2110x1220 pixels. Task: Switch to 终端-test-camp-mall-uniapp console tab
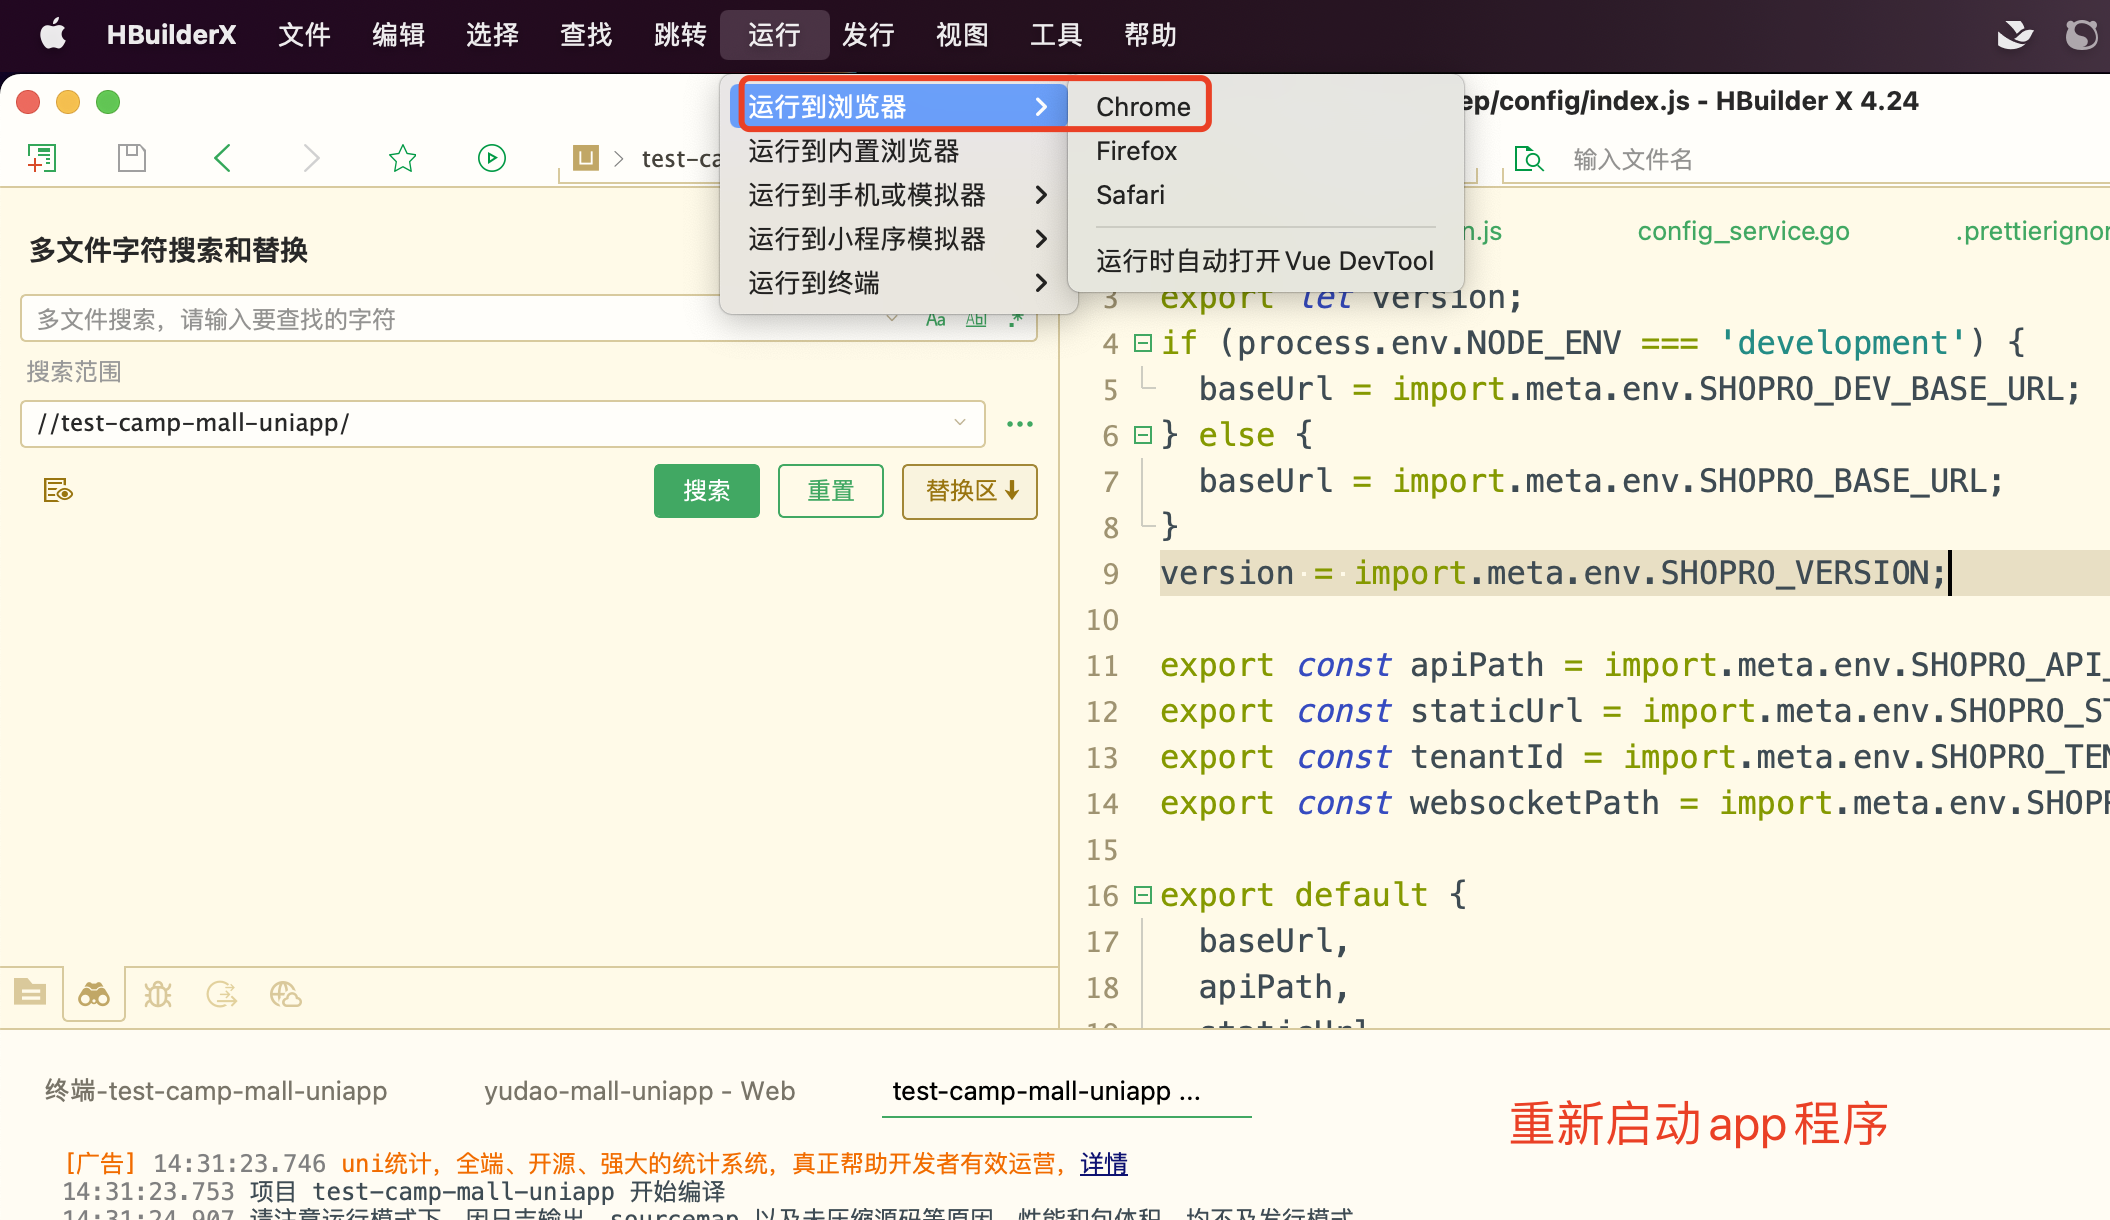click(x=216, y=1091)
